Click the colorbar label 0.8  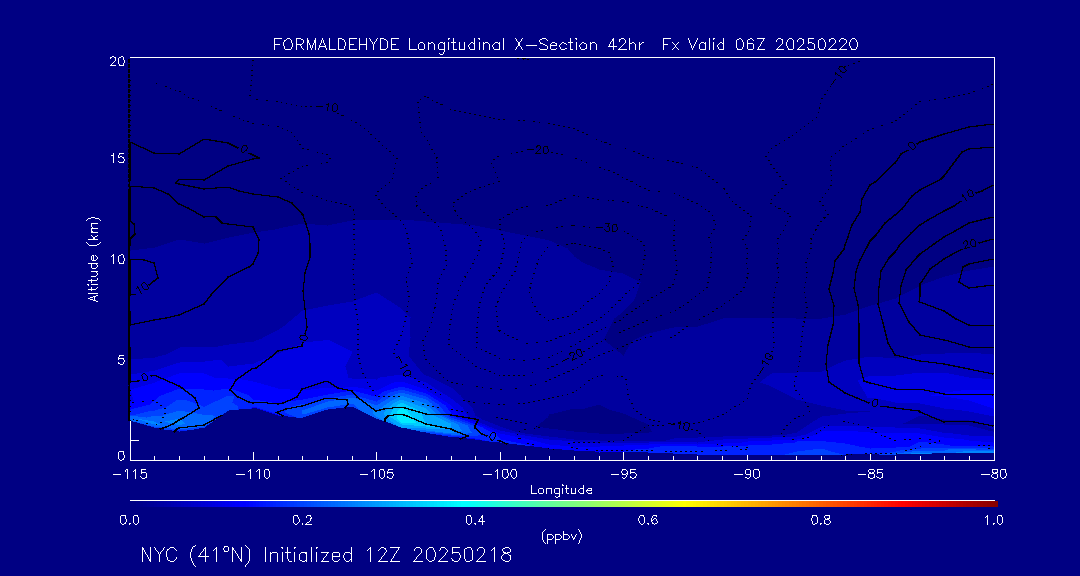tap(821, 521)
